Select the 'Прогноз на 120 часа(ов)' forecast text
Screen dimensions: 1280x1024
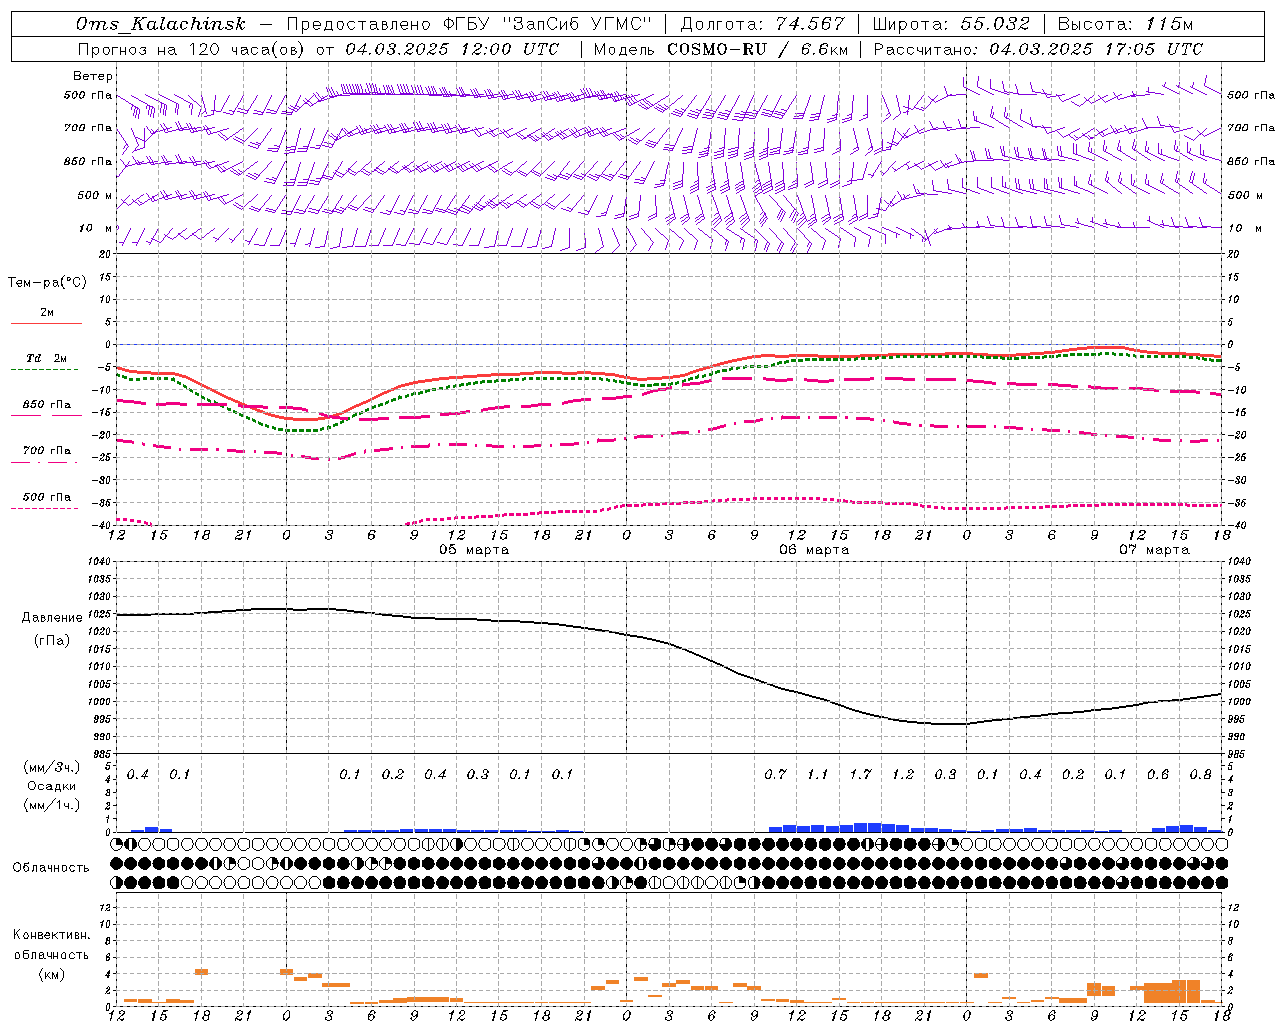tap(192, 49)
